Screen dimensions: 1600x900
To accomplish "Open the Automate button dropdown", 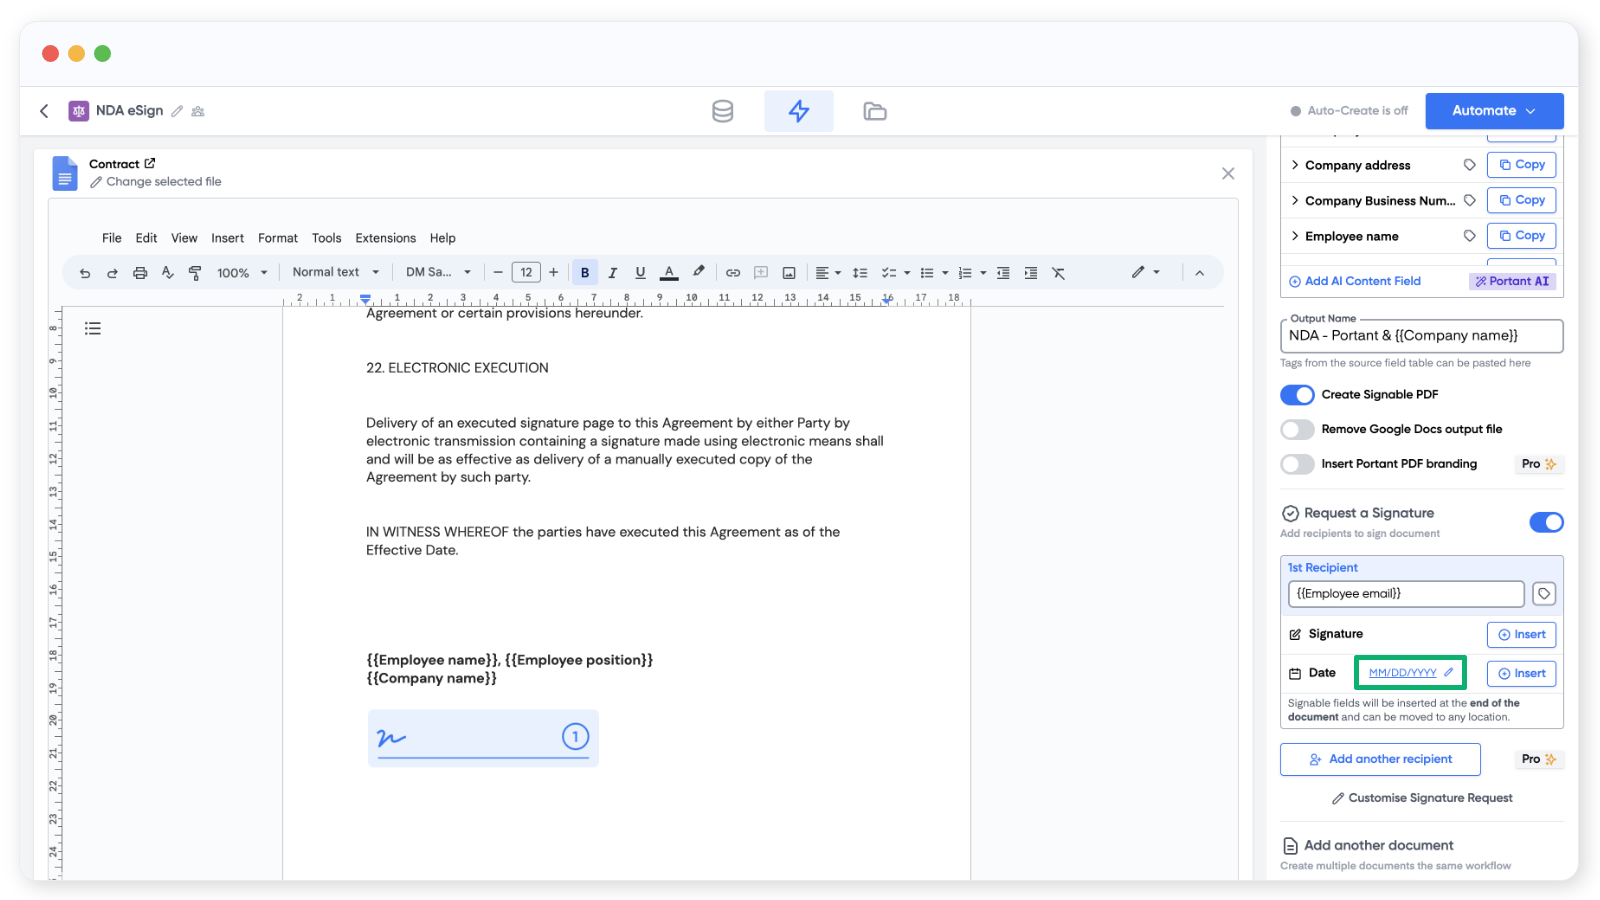I will [1494, 111].
